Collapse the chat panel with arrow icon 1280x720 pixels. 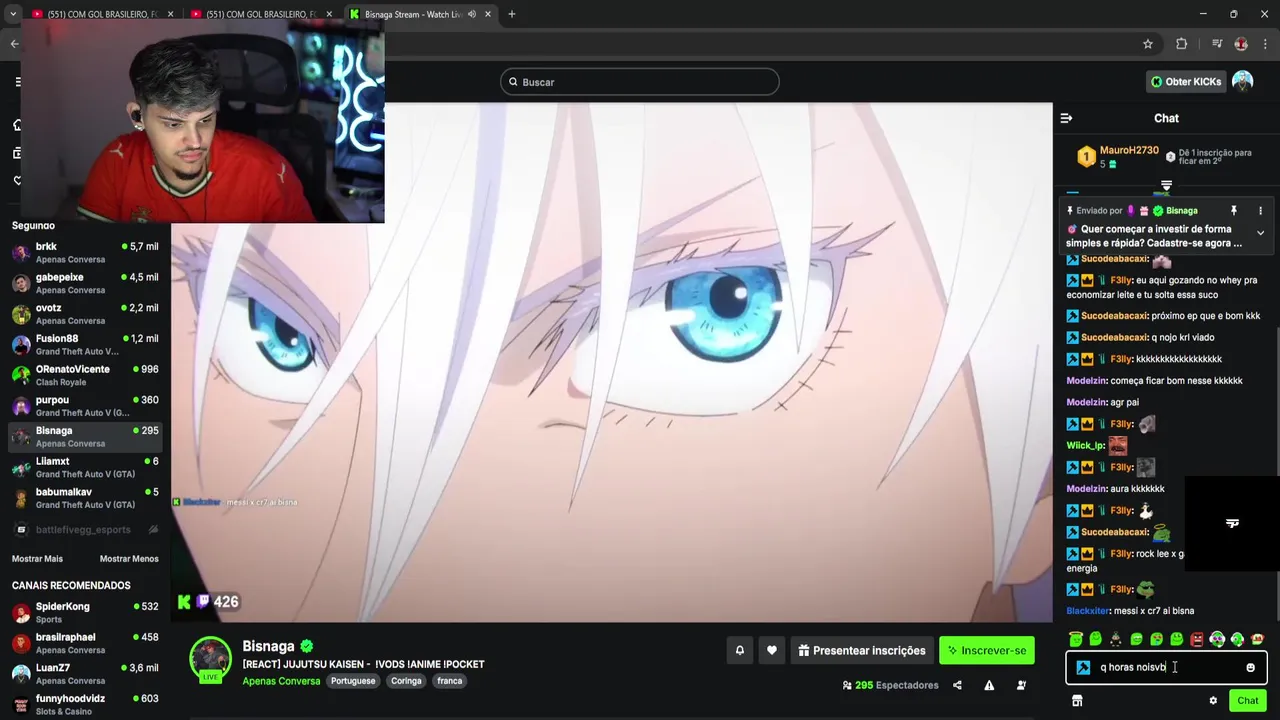[x=1066, y=118]
